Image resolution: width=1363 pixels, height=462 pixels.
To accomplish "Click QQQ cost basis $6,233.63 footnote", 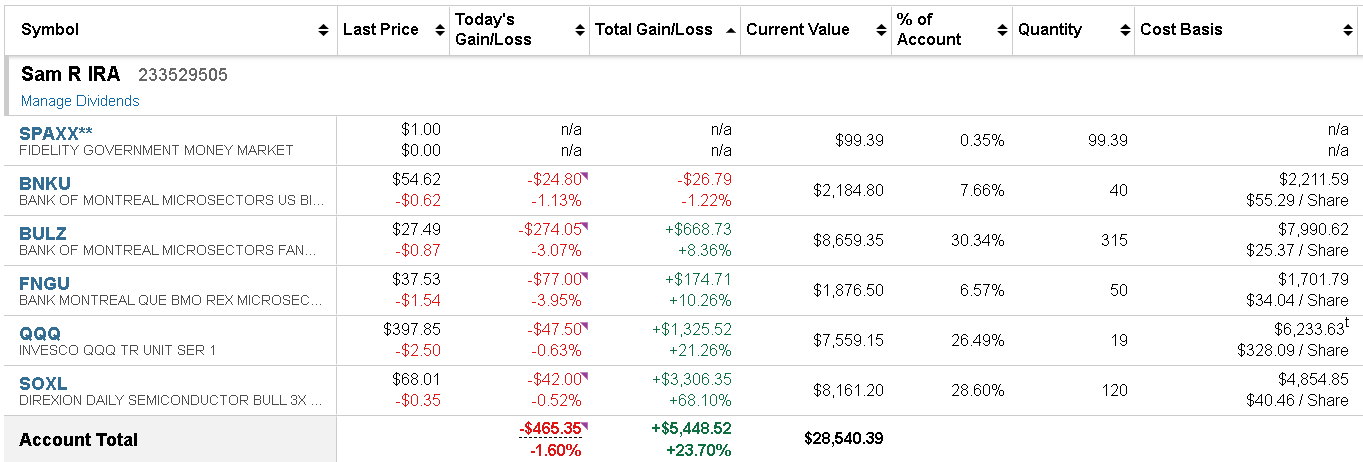I will (1347, 322).
